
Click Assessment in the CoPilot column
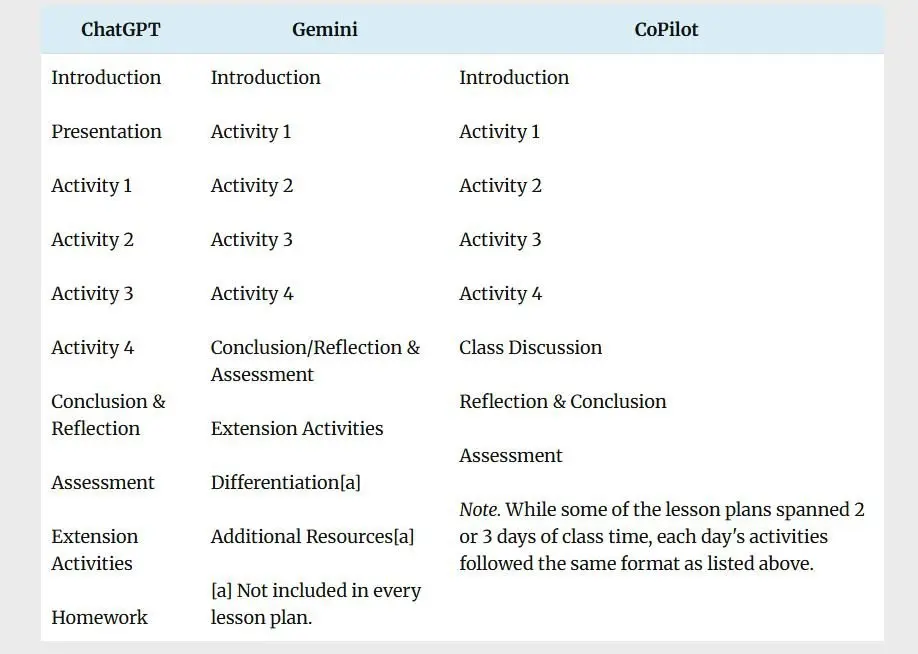pos(510,455)
